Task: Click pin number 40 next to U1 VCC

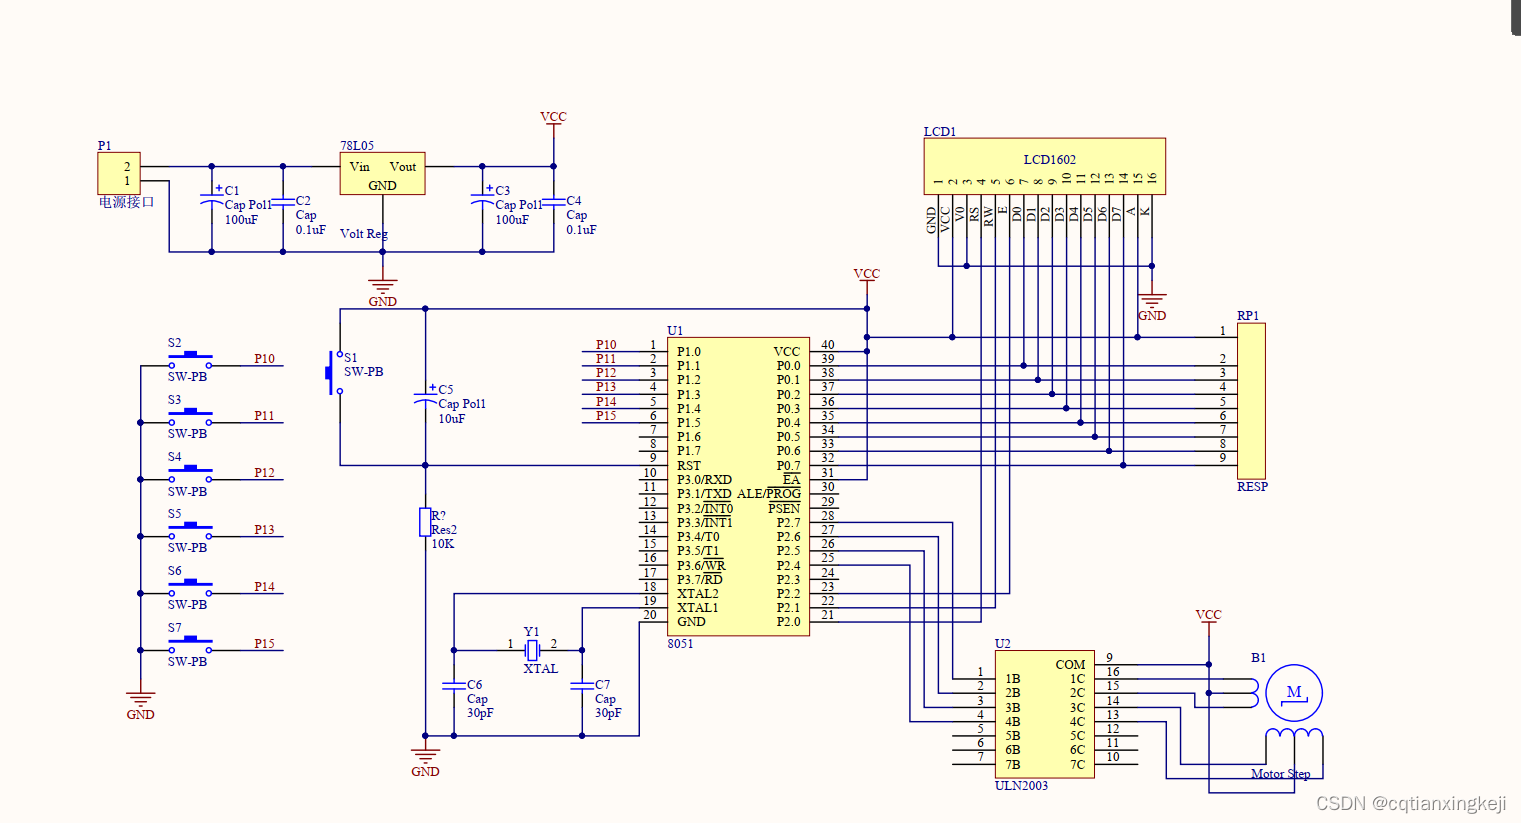Action: (x=828, y=345)
